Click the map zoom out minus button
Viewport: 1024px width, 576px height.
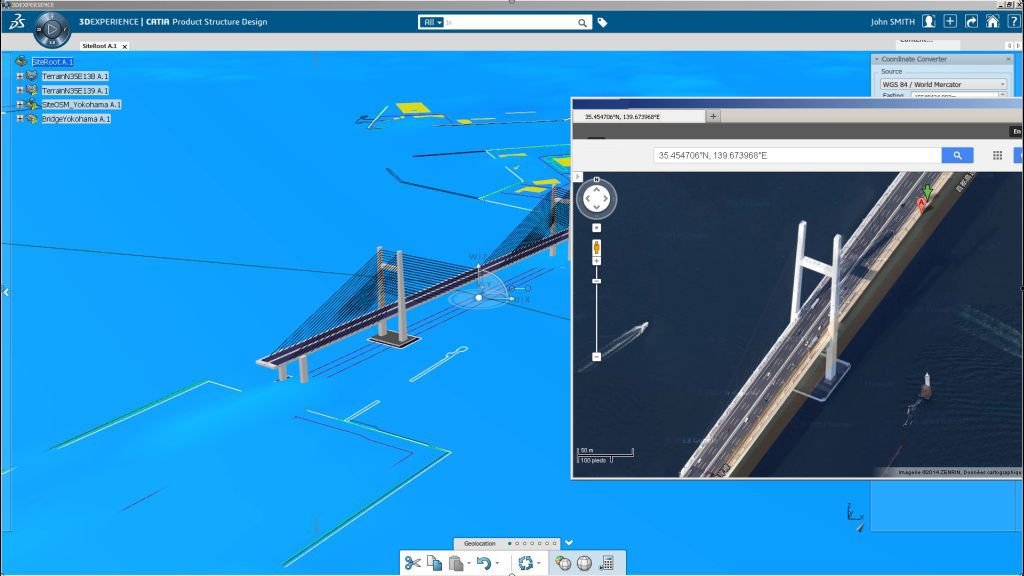(596, 356)
